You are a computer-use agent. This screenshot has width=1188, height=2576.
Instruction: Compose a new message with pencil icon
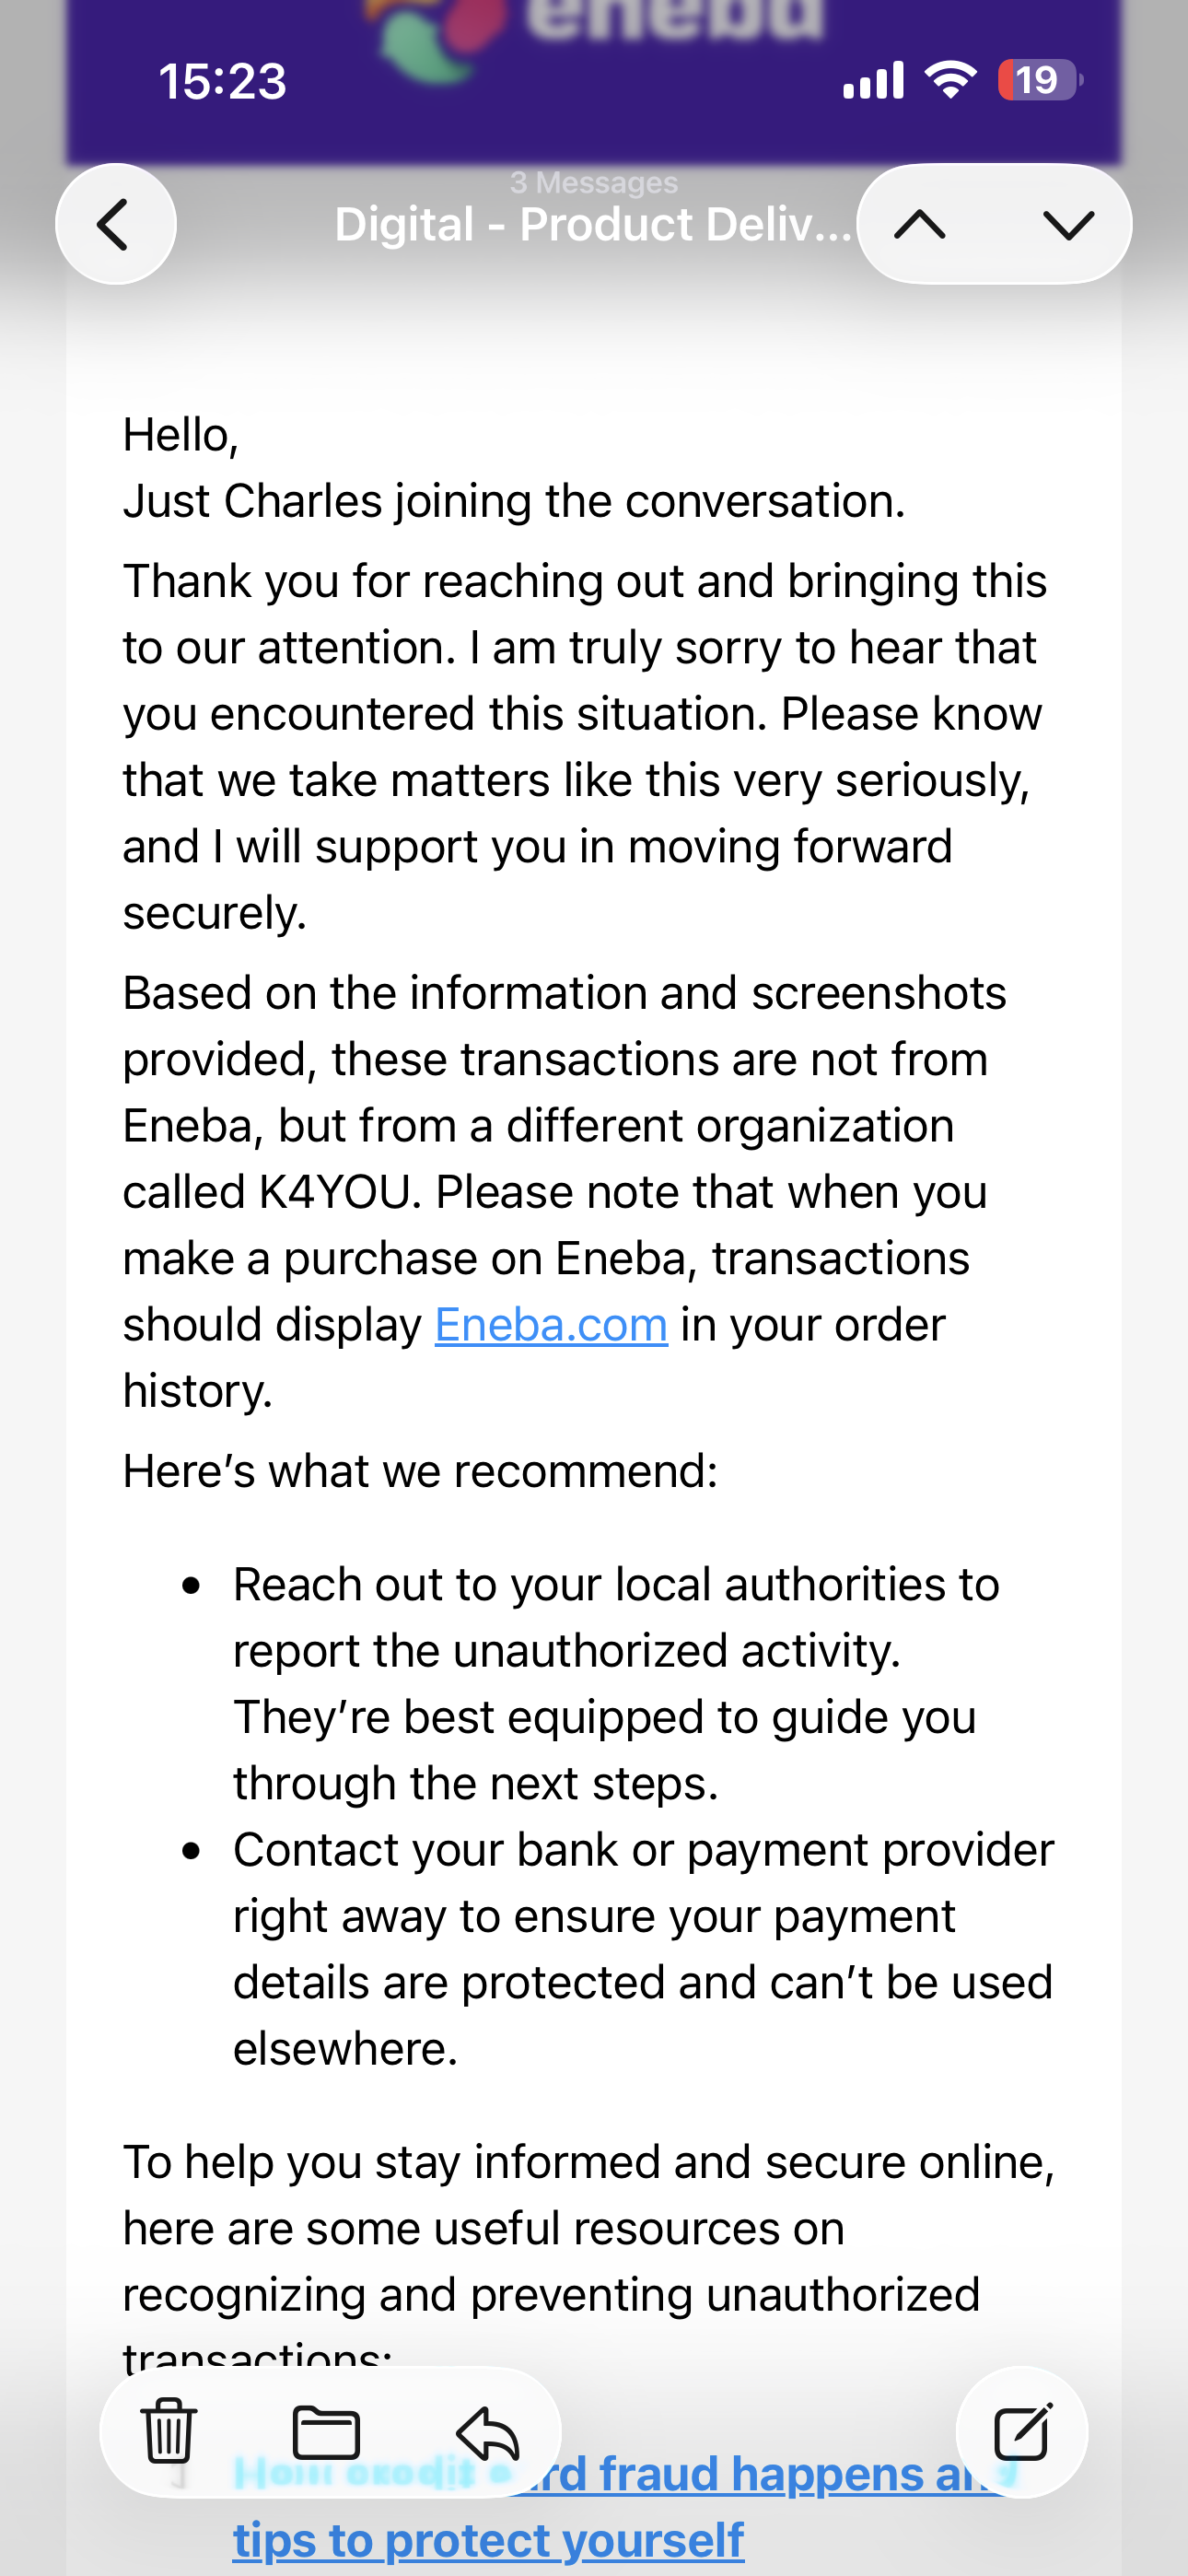tap(1022, 2432)
